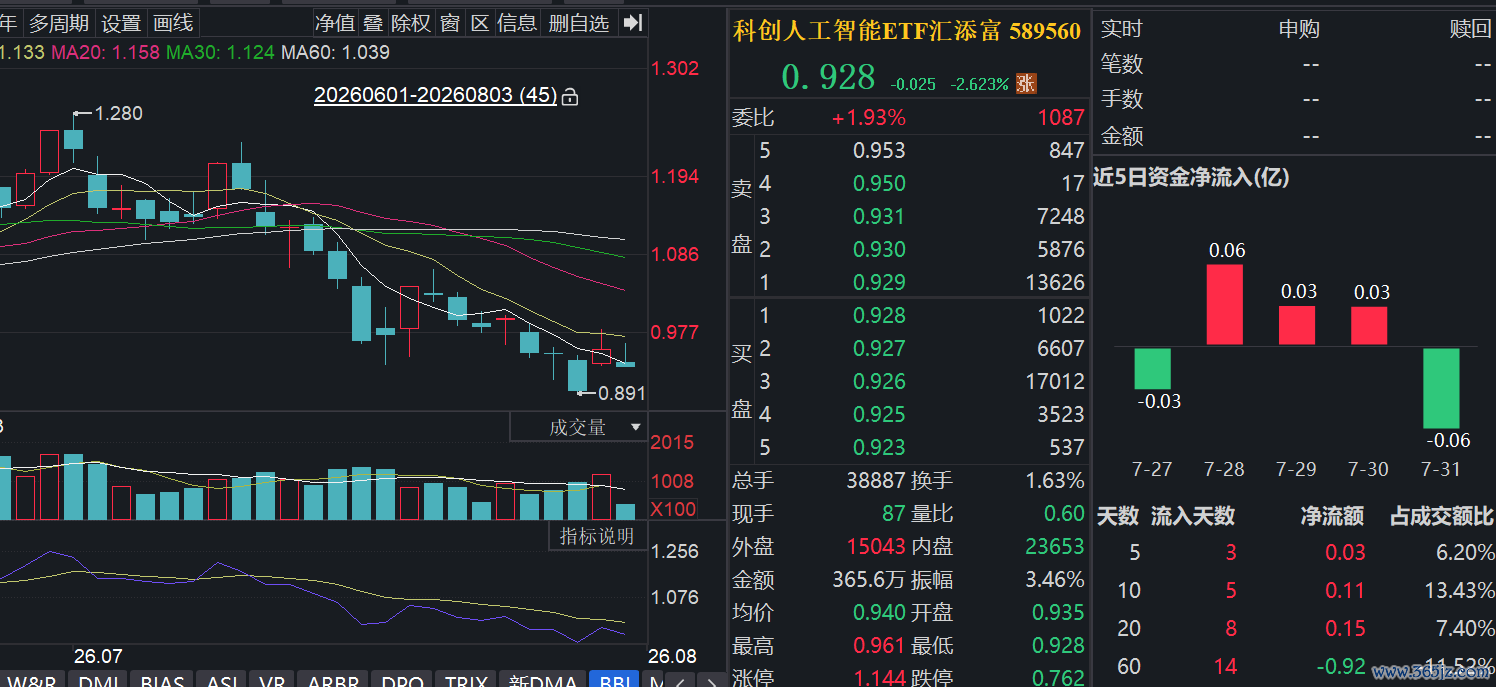1496x687 pixels.
Task: Click buy level 2 price 0.927
Action: (x=879, y=349)
